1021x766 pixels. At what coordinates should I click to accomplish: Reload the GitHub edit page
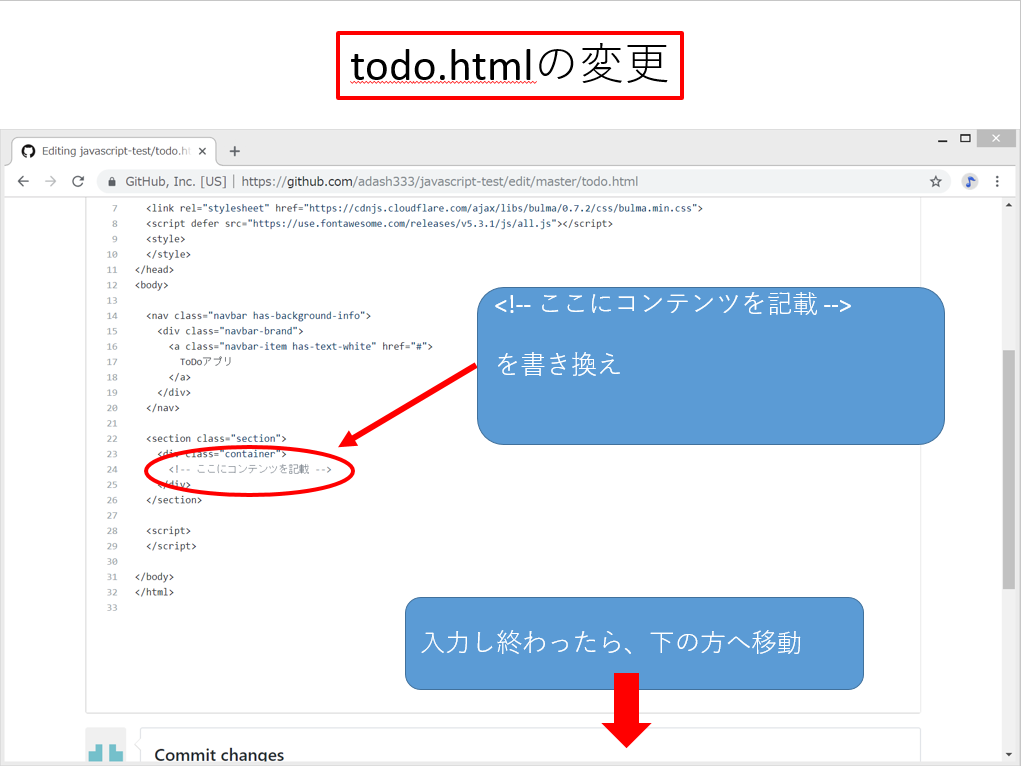coord(78,182)
